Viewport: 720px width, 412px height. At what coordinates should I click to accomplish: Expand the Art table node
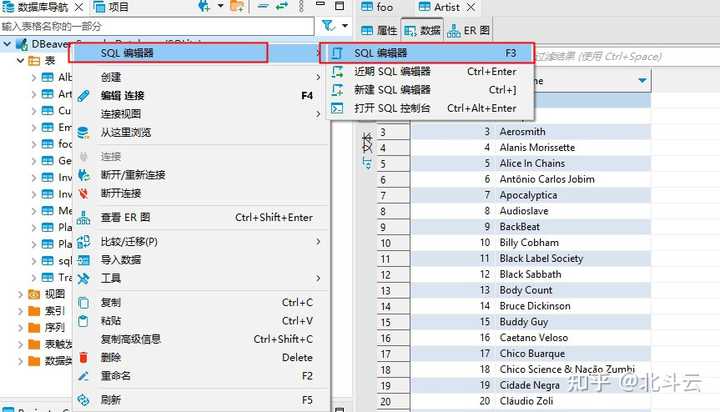point(34,94)
